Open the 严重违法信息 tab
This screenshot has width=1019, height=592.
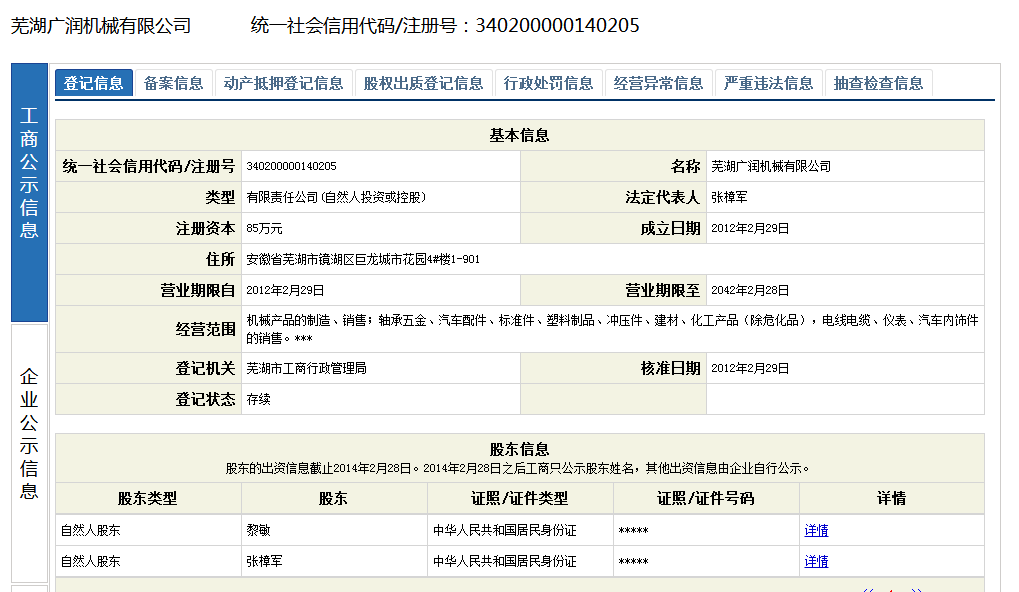[x=768, y=83]
